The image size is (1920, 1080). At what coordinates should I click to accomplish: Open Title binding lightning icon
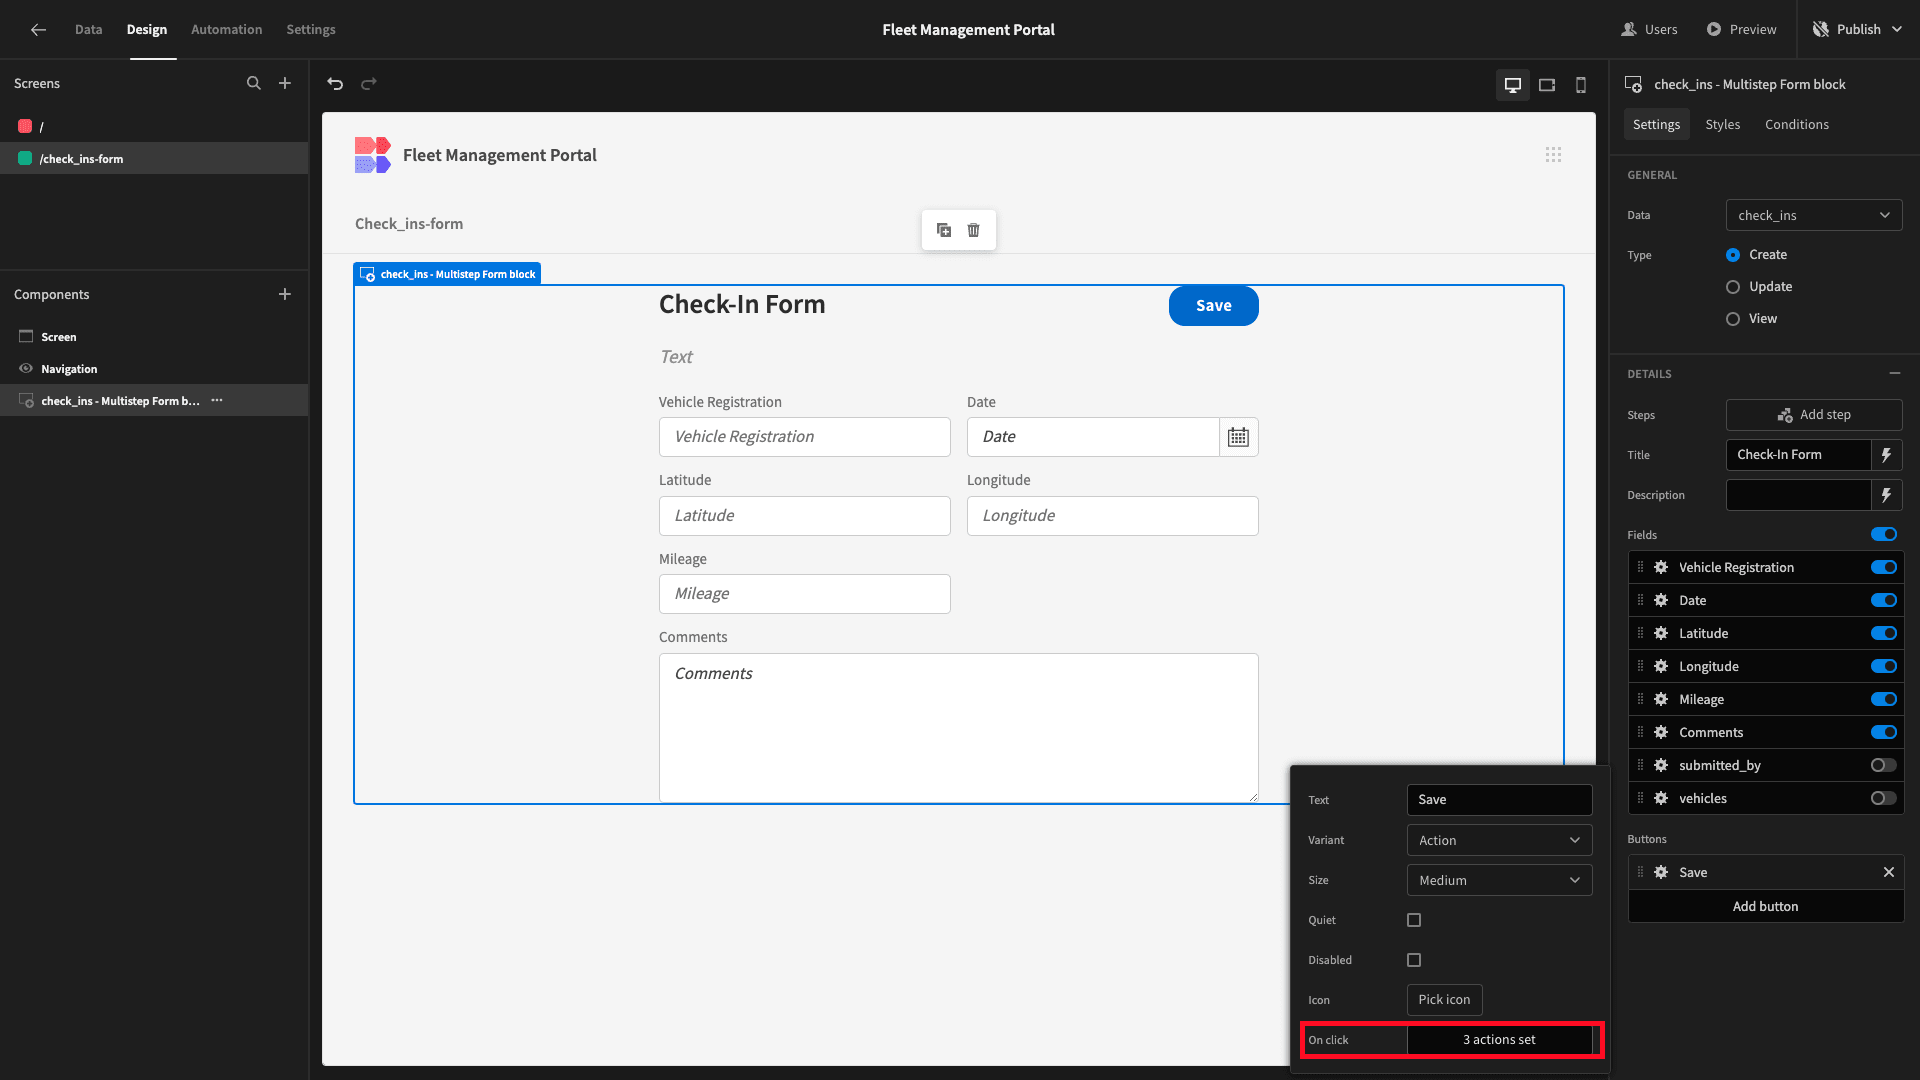tap(1886, 455)
